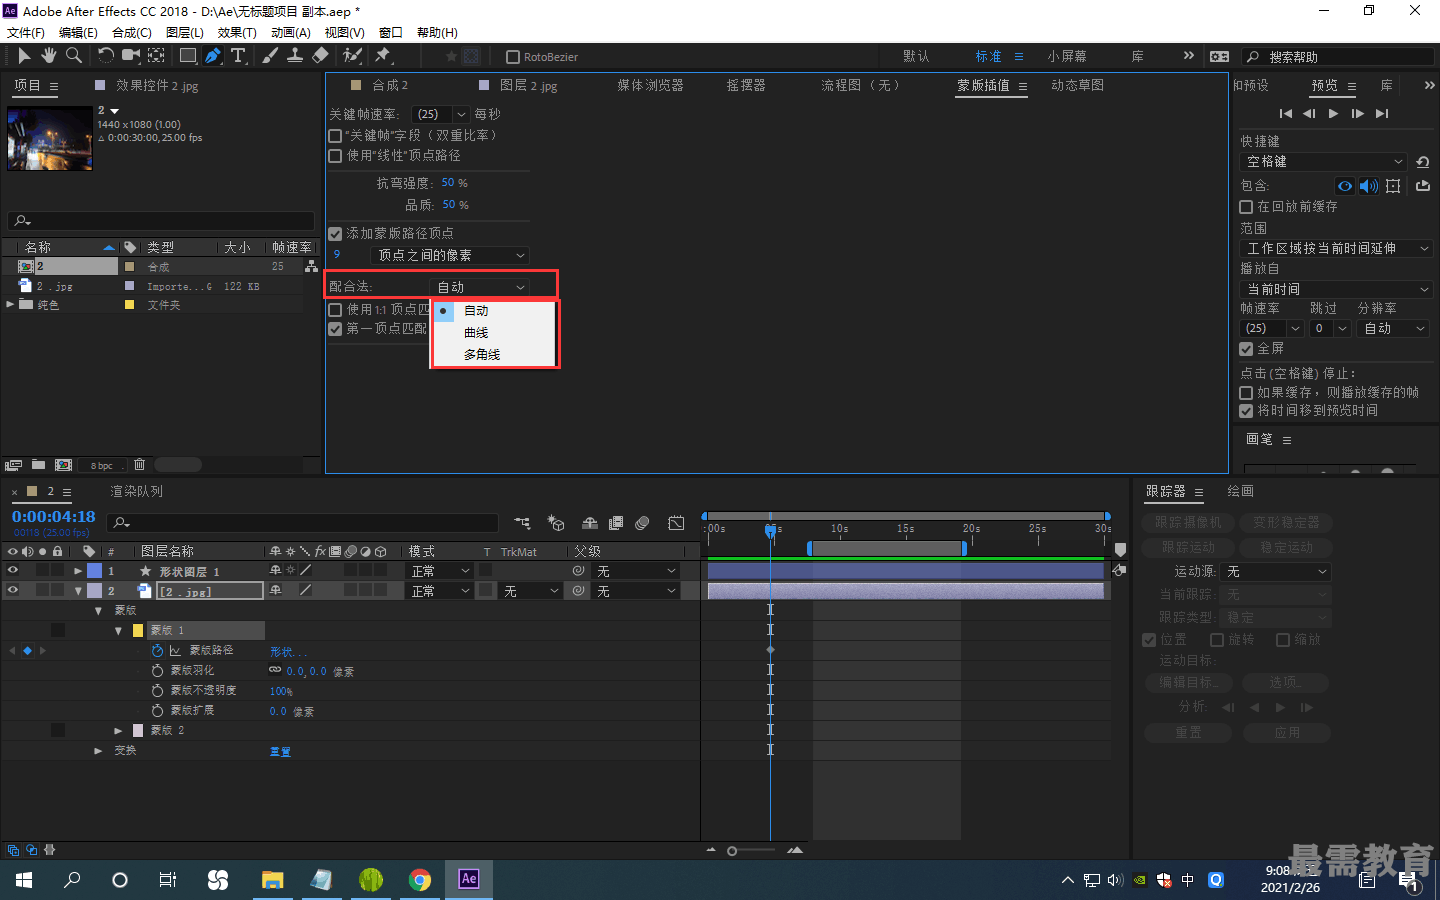Open the 顶点之间的像素 dropdown
Screen dimensions: 1440x900
click(x=449, y=256)
